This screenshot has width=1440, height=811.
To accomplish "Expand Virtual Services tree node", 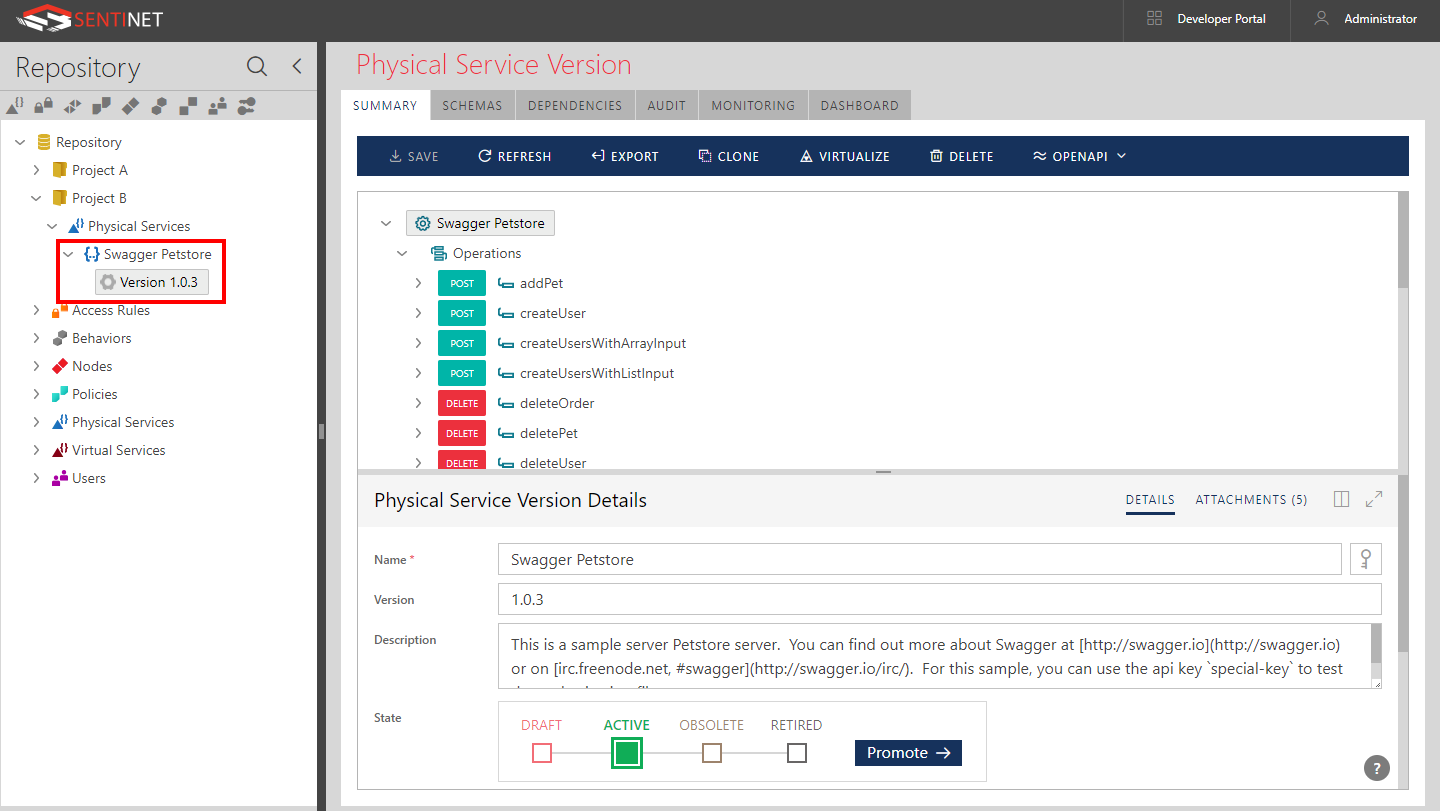I will 36,450.
